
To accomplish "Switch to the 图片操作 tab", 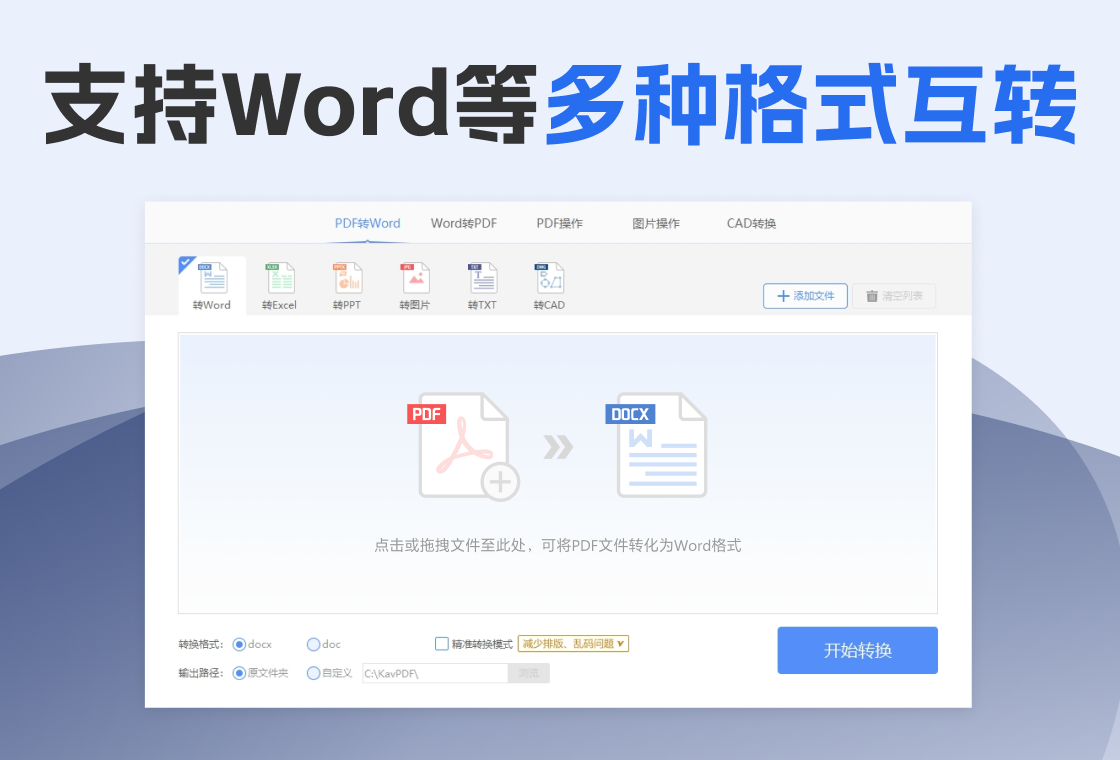I will click(x=656, y=224).
